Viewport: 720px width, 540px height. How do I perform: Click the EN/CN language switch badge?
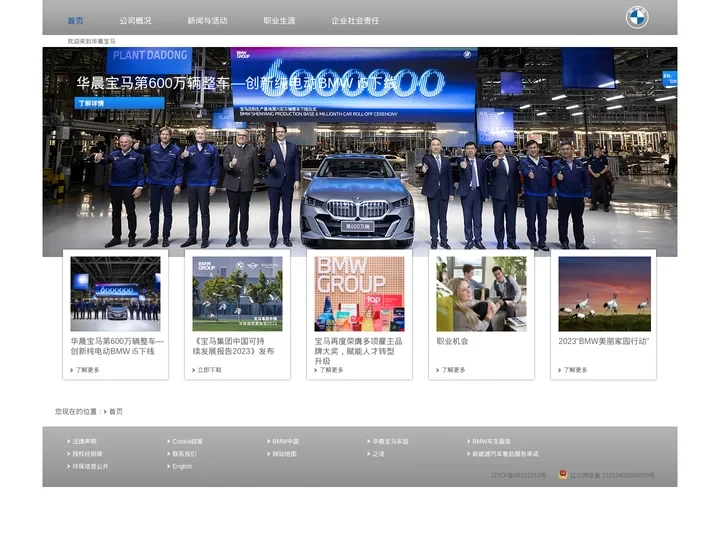point(669,79)
